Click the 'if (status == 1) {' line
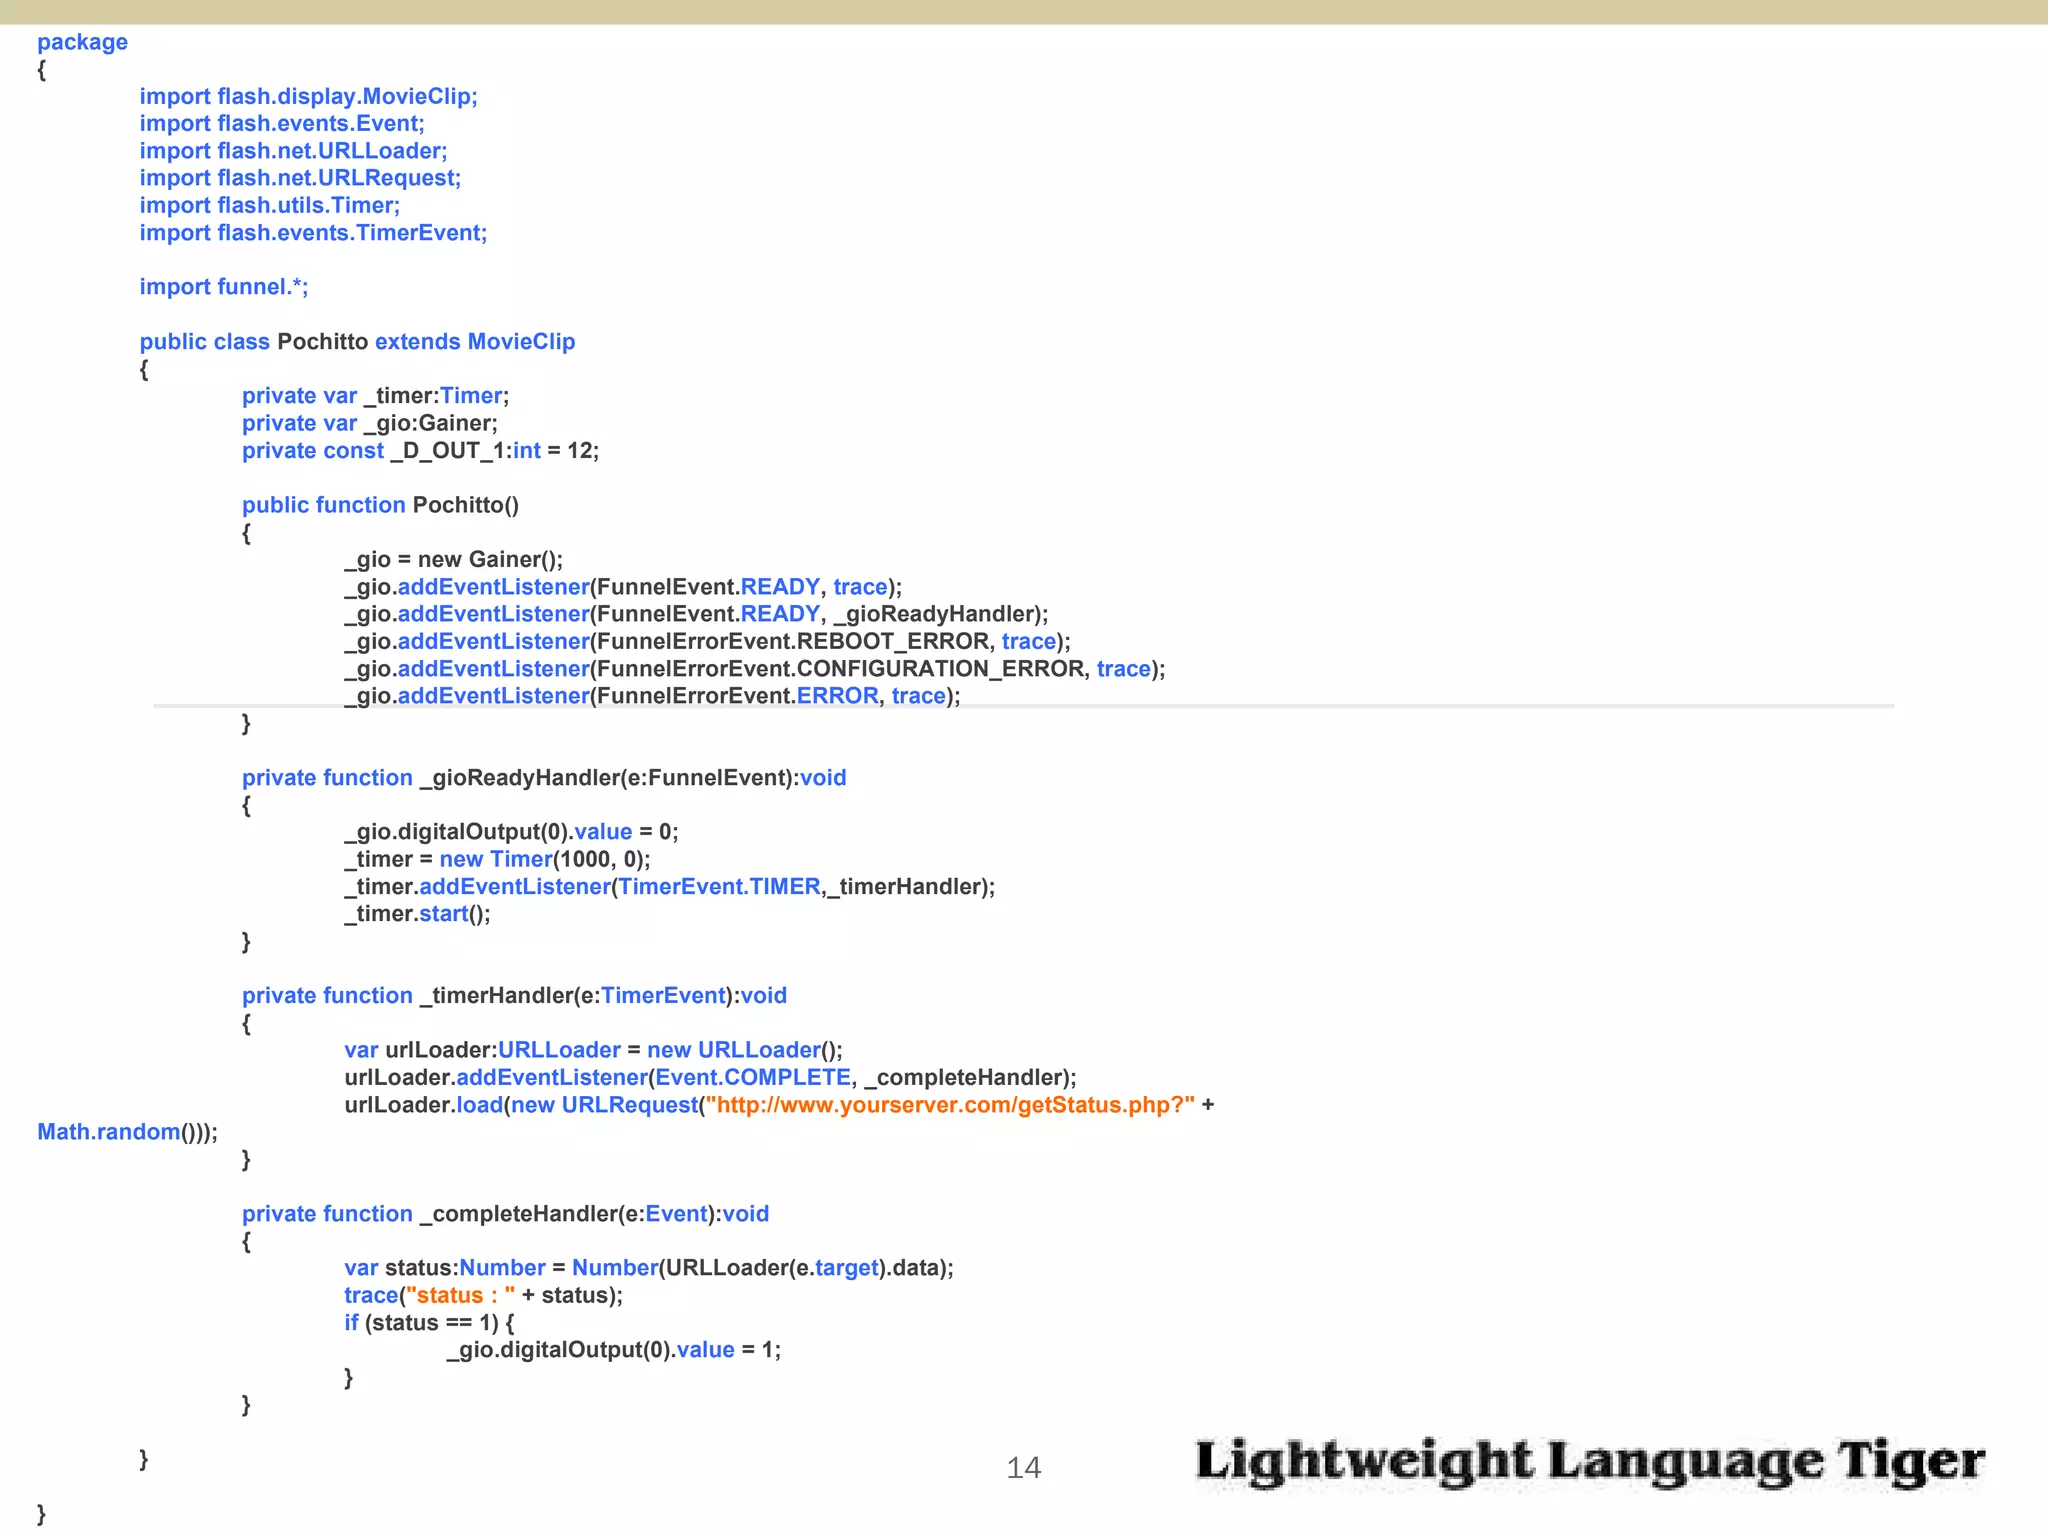The width and height of the screenshot is (2048, 1536). pyautogui.click(x=430, y=1323)
